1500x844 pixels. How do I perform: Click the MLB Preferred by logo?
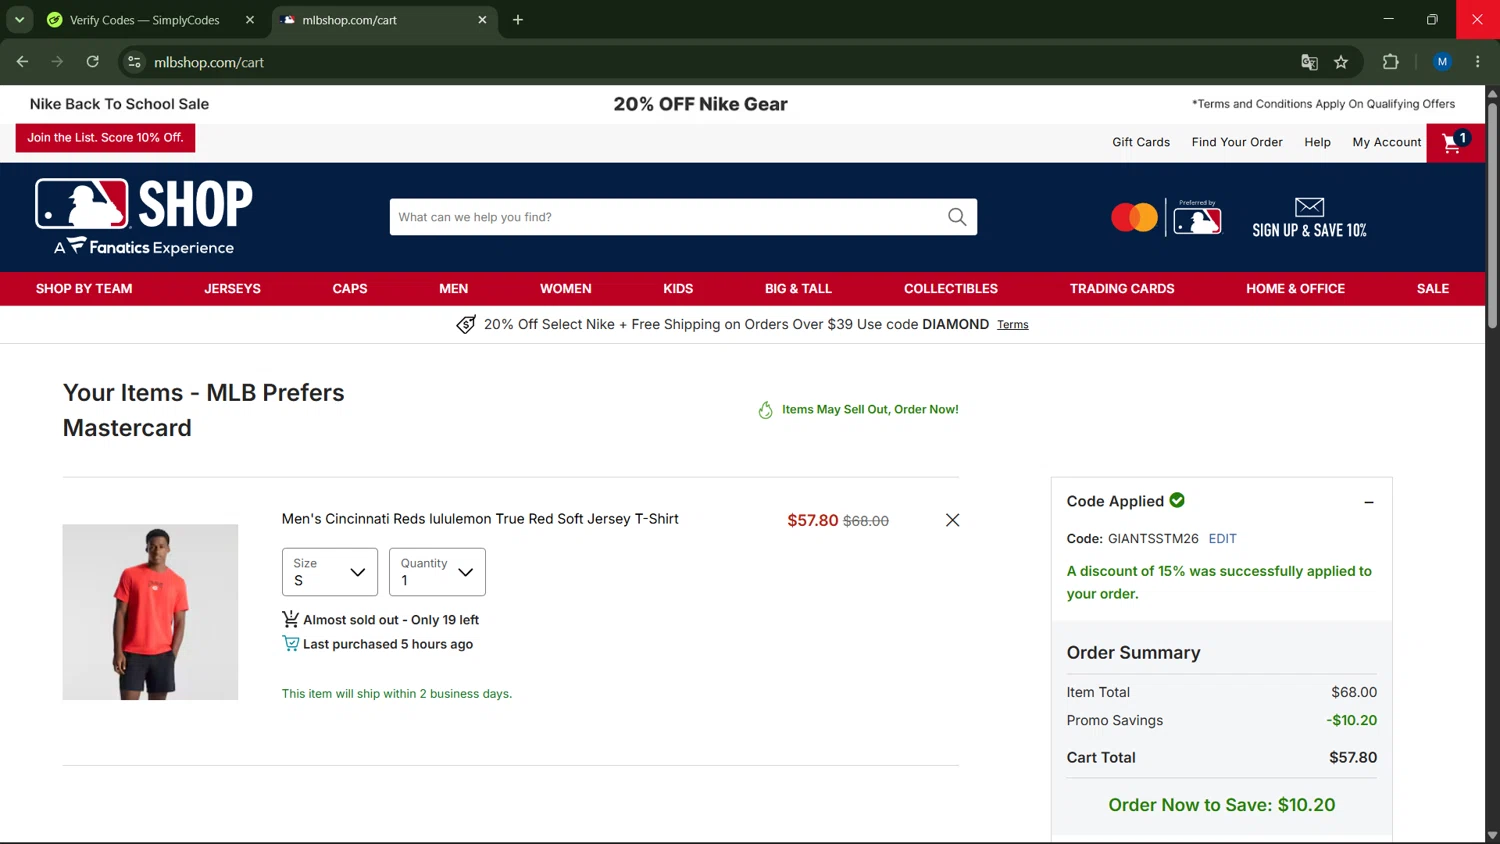(1197, 217)
